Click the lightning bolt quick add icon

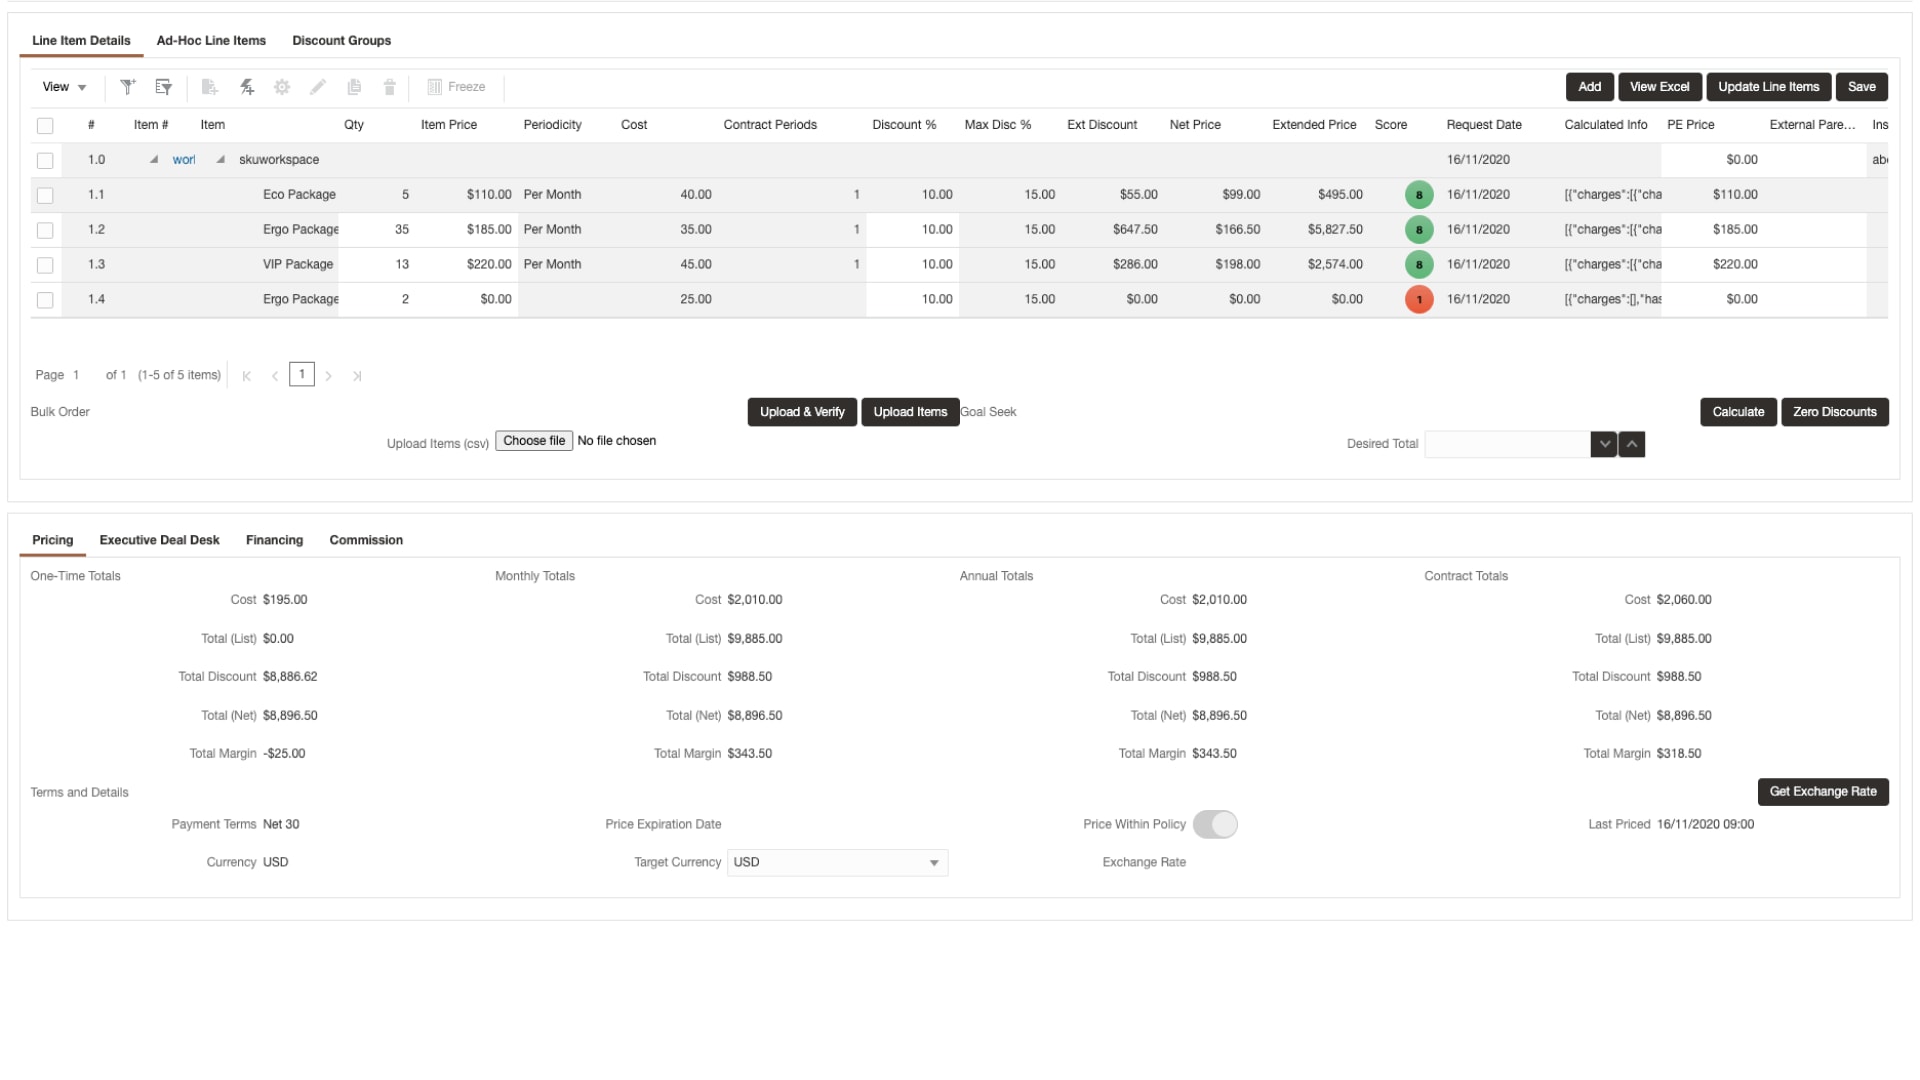247,87
